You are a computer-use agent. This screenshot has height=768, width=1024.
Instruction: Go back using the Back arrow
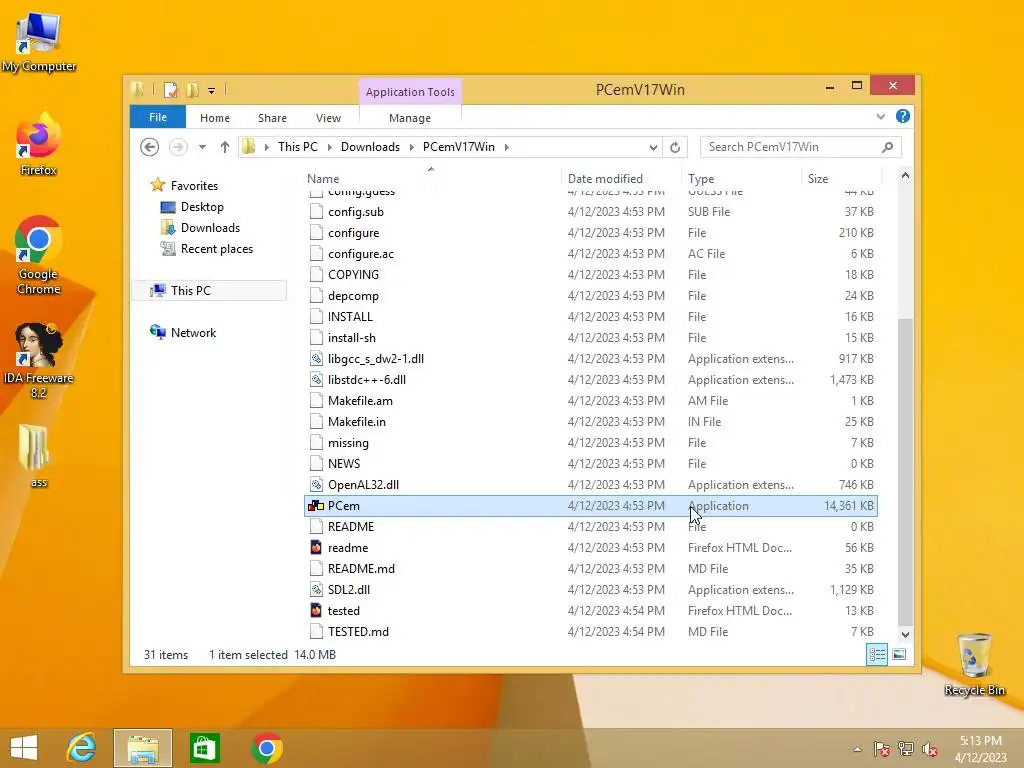point(150,147)
